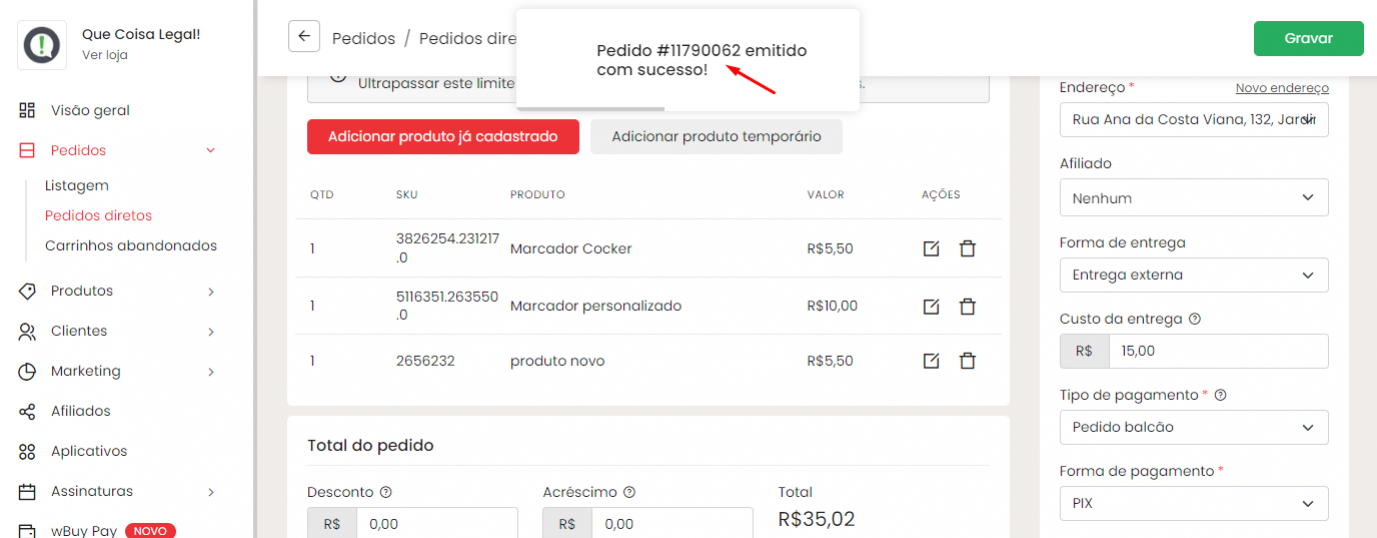The width and height of the screenshot is (1377, 538).
Task: Select the Tipo de pagamento dropdown
Action: point(1193,427)
